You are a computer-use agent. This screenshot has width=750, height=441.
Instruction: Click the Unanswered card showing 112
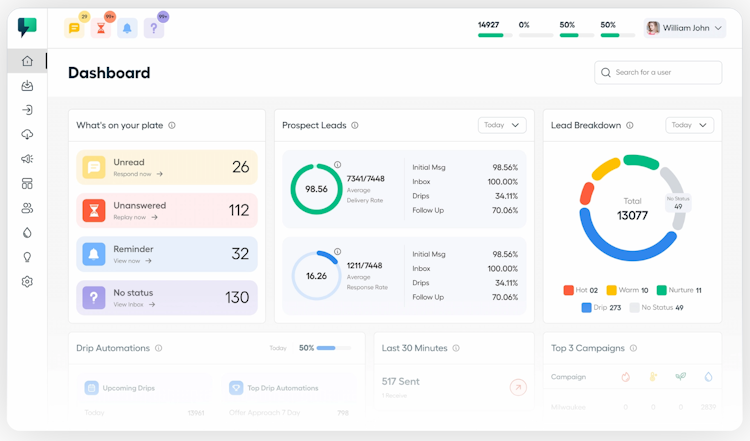coord(167,210)
